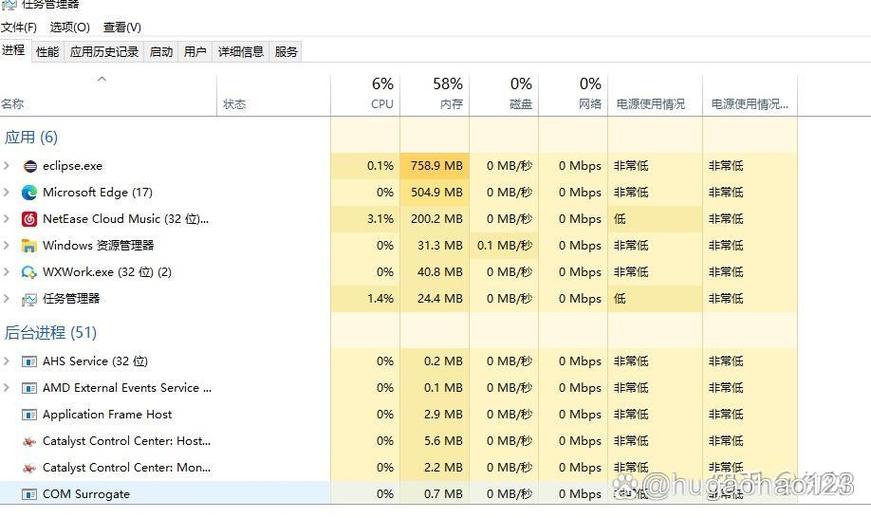The image size is (871, 518).
Task: Click the eclipse.exe process icon
Action: (x=29, y=166)
